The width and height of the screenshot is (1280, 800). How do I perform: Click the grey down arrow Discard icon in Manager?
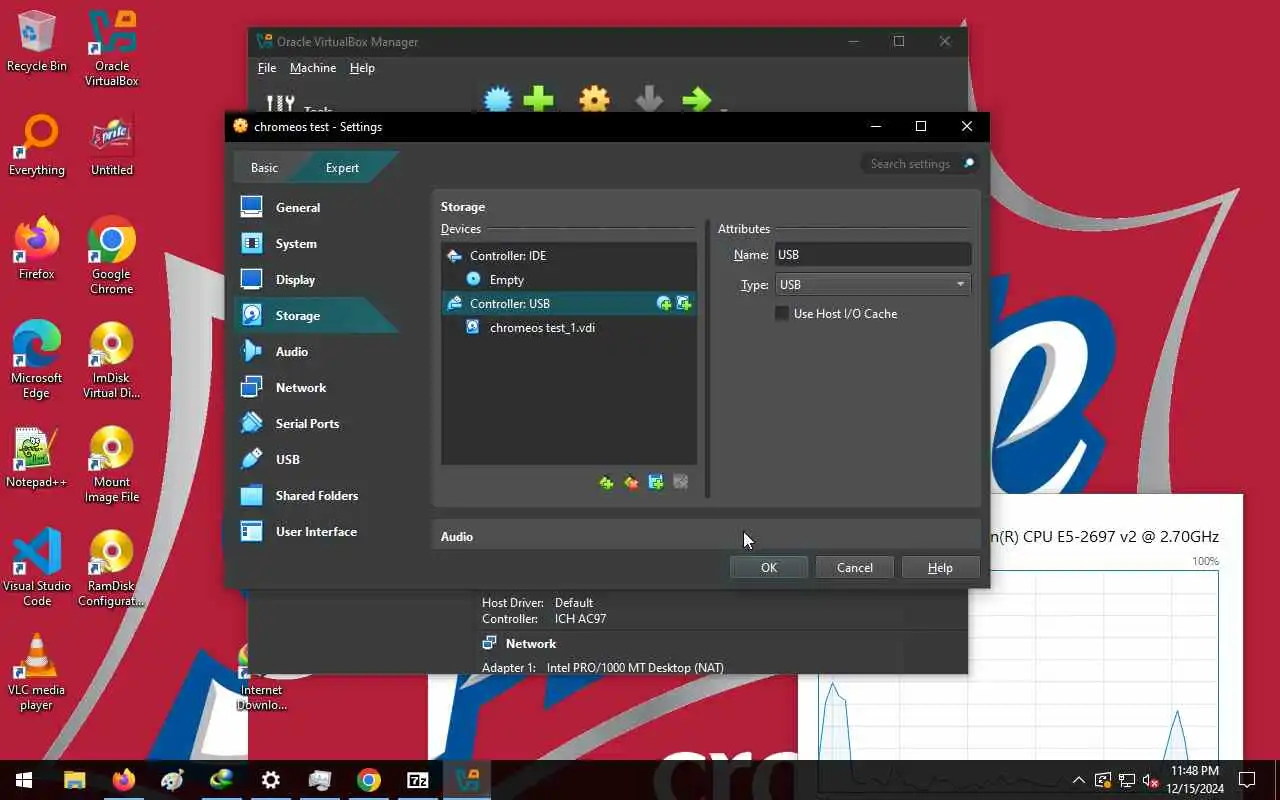coord(649,99)
